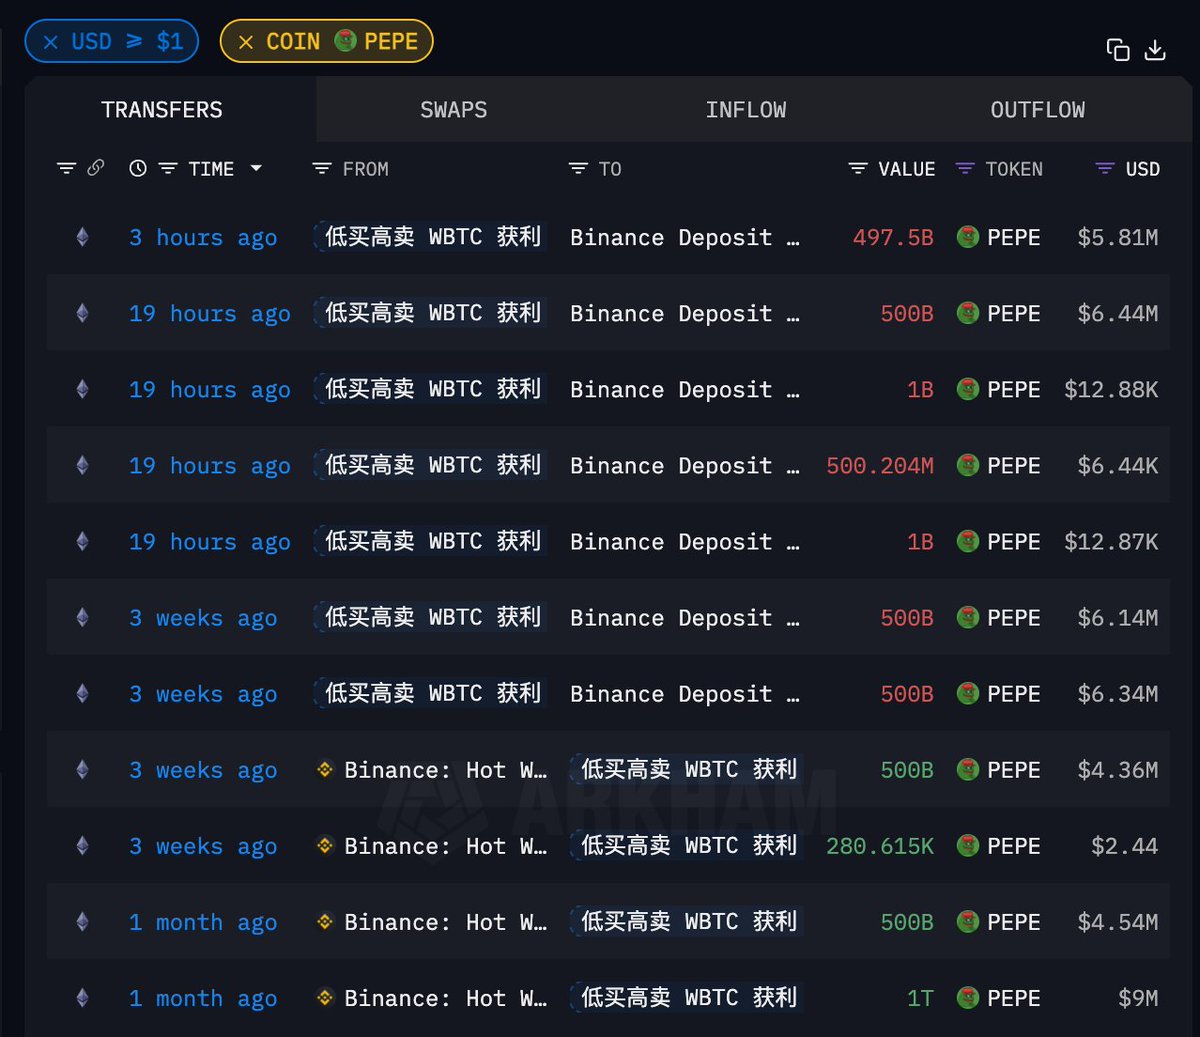Image resolution: width=1200 pixels, height=1037 pixels.
Task: Click the $5.81M USD amount
Action: [1118, 238]
